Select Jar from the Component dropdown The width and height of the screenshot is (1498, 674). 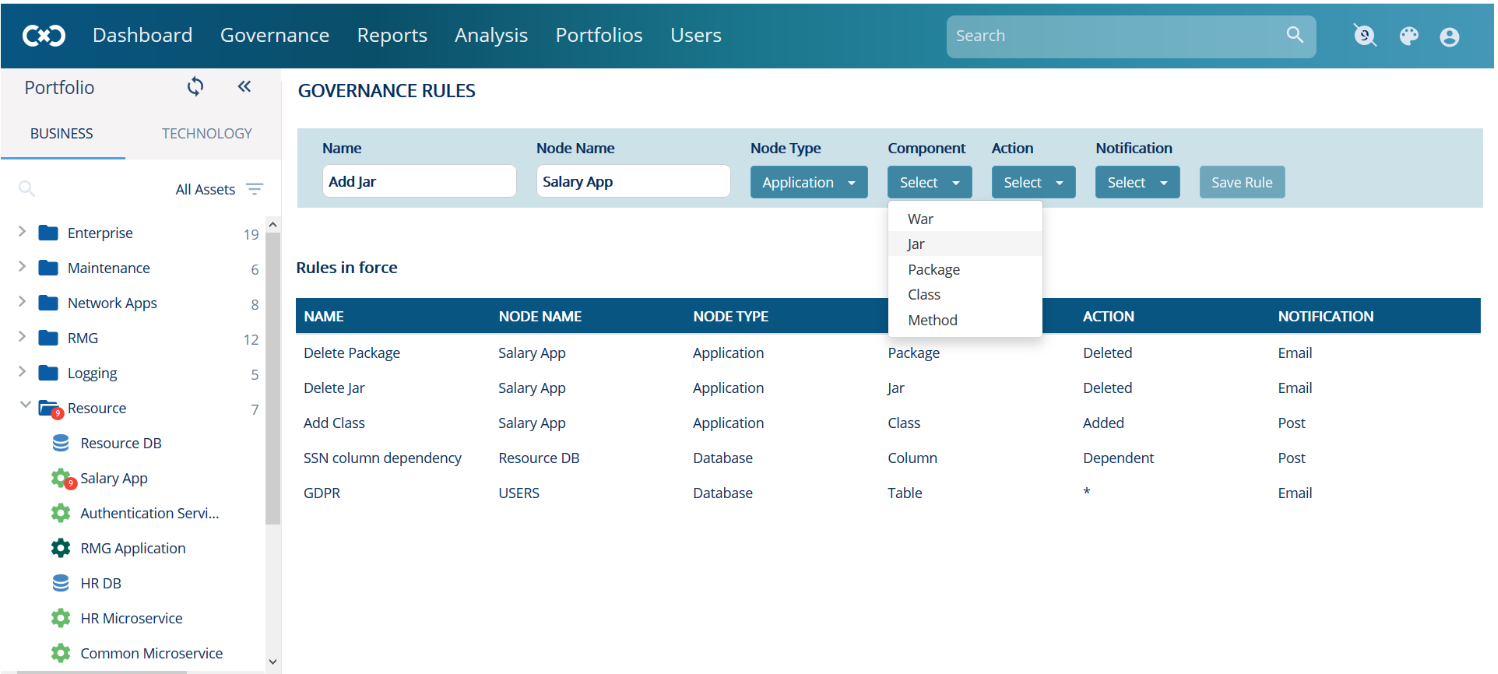(915, 243)
